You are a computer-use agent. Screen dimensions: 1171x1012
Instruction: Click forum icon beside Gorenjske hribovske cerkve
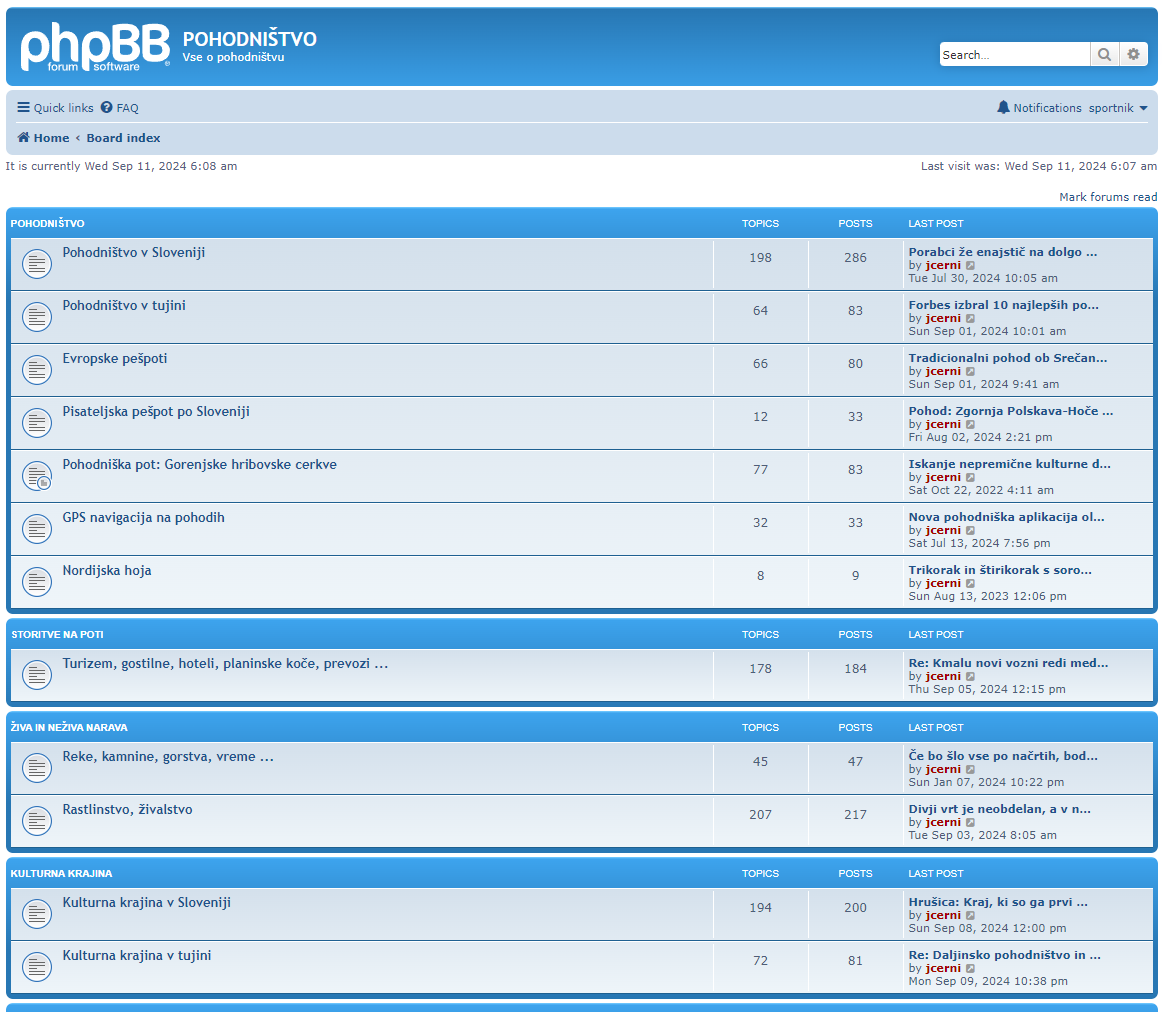(37, 476)
